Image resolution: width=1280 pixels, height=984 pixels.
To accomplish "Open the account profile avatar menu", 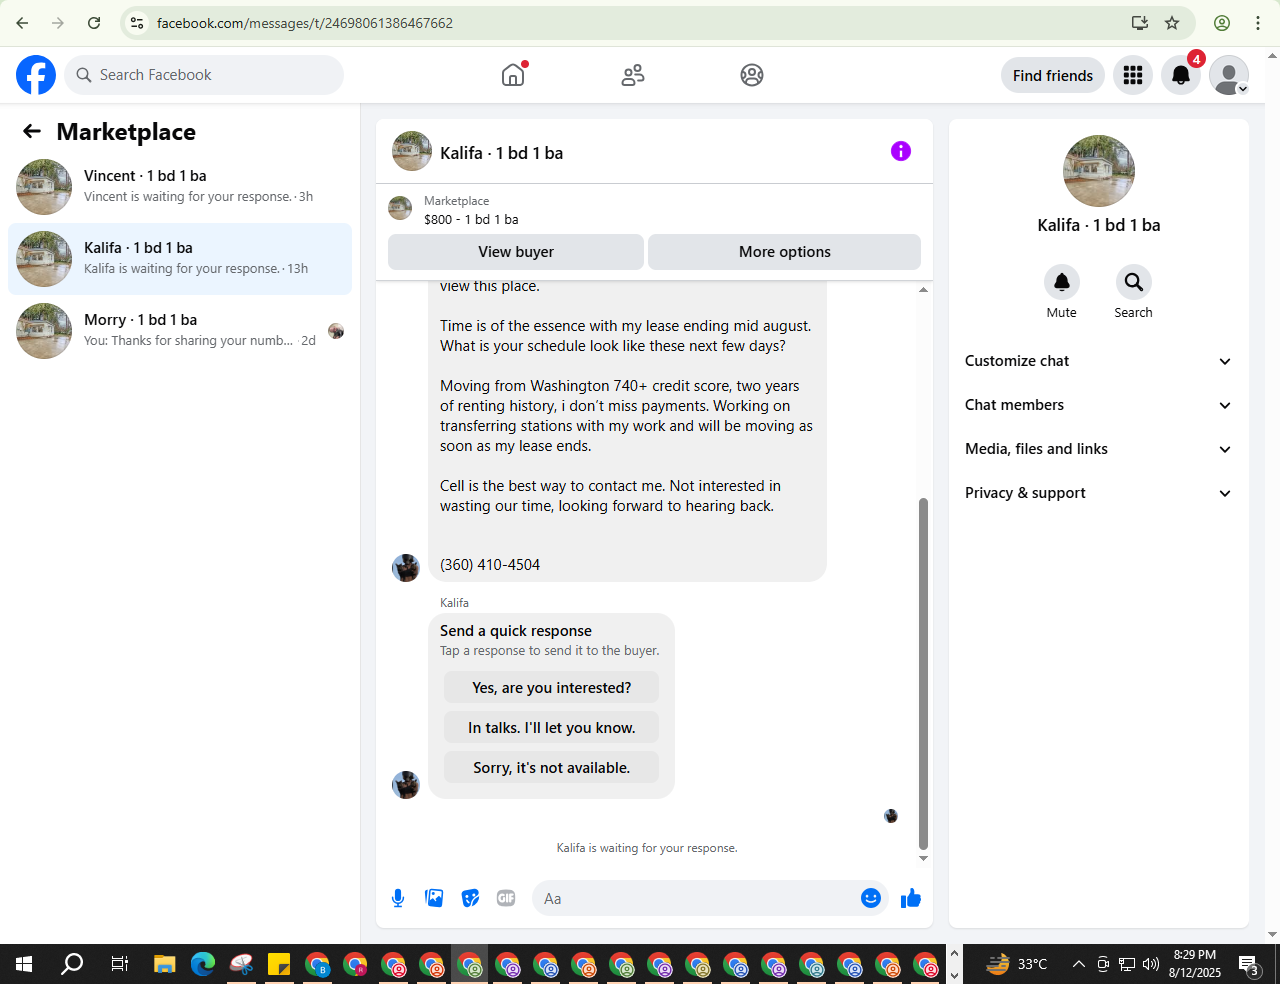I will coord(1229,75).
